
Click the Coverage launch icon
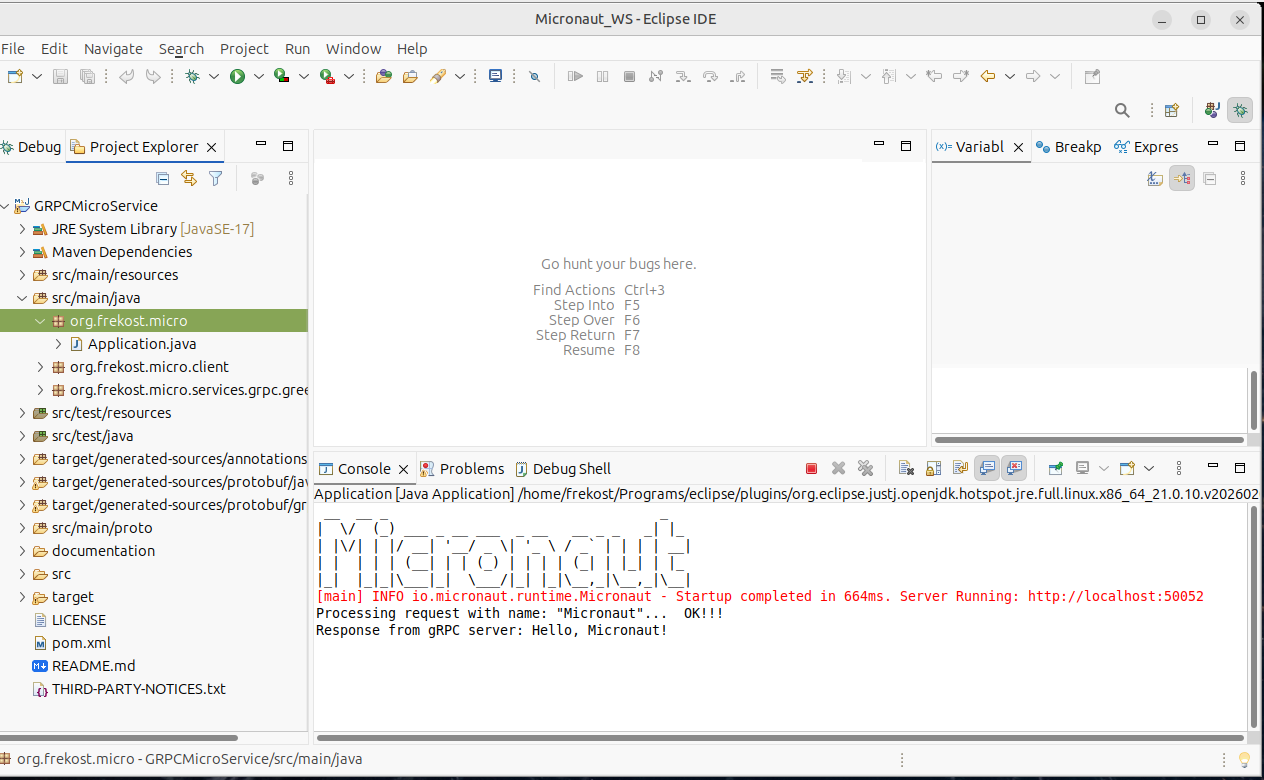click(x=282, y=76)
